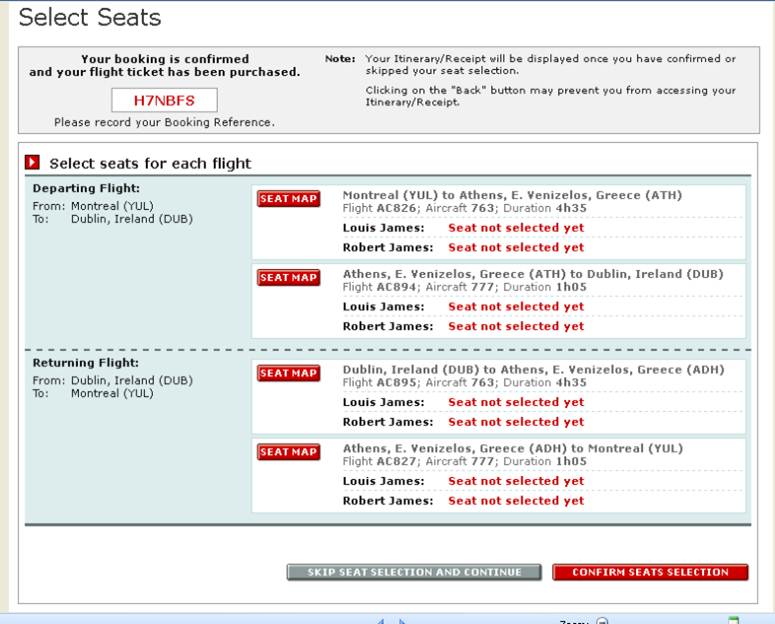Viewport: 775px width, 624px height.
Task: Click Louis James seat status on AC895
Action: tap(516, 402)
